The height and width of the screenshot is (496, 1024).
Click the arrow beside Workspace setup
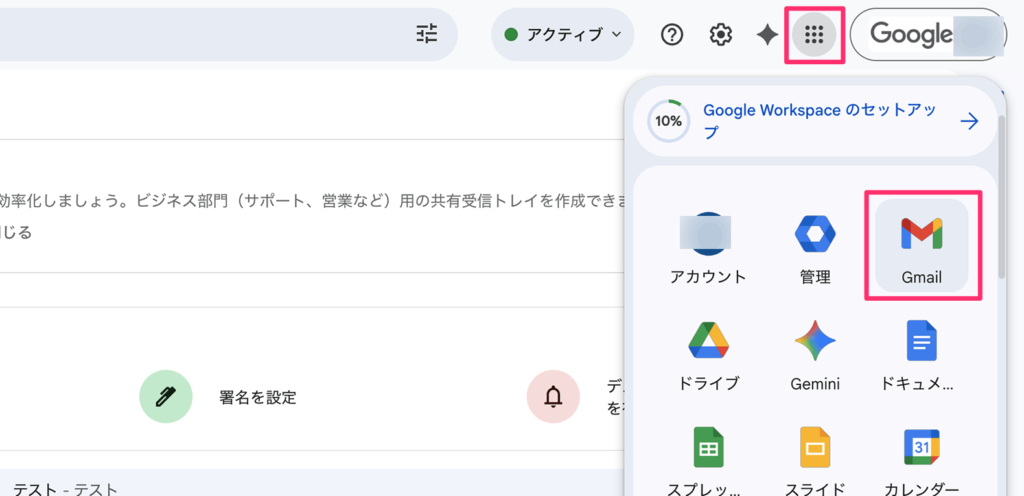969,121
